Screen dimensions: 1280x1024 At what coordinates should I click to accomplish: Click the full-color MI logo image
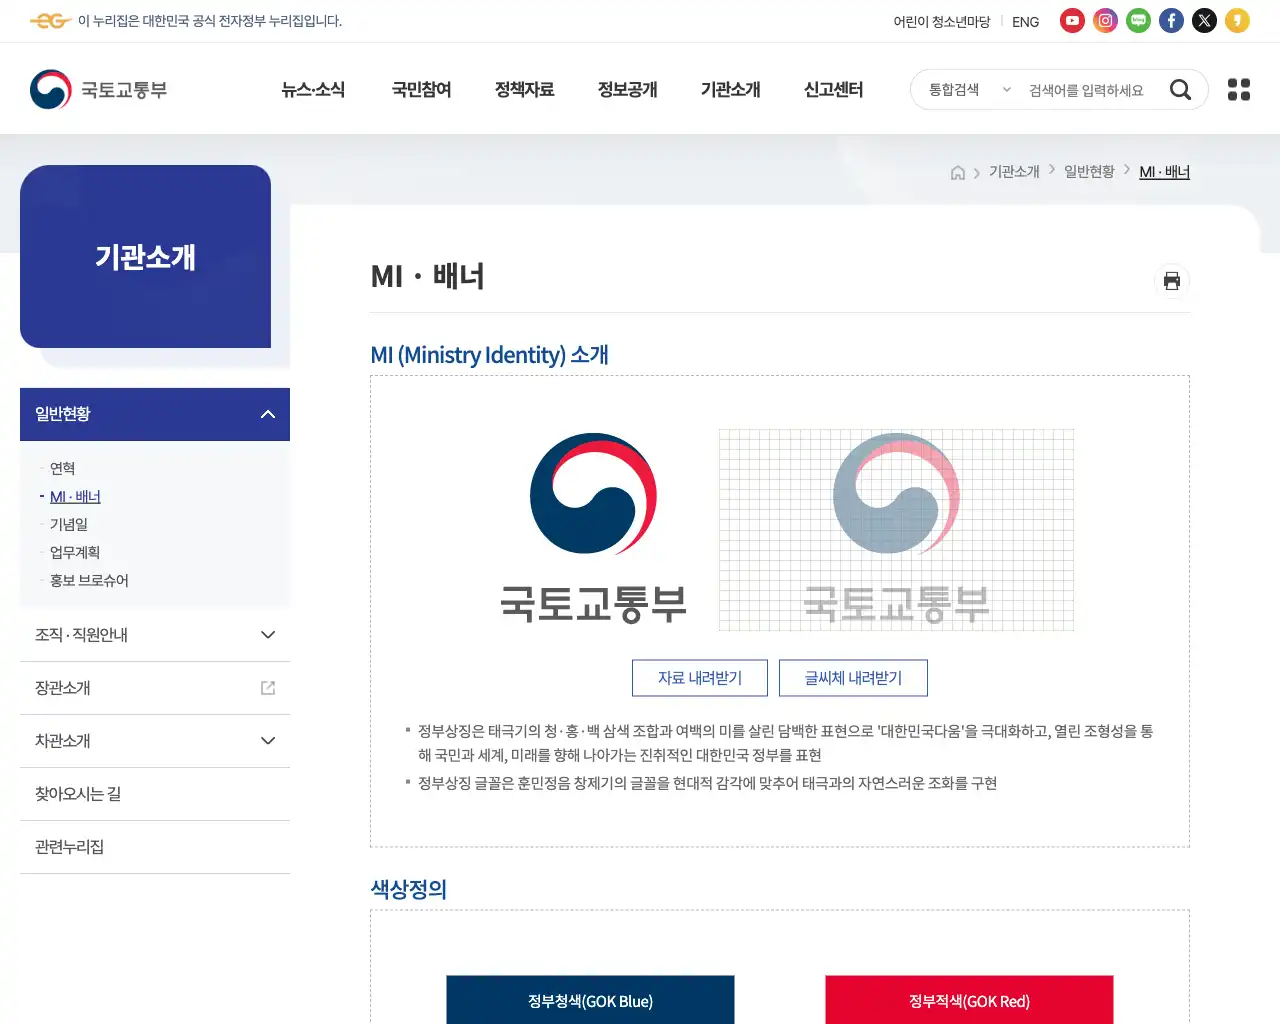(593, 529)
